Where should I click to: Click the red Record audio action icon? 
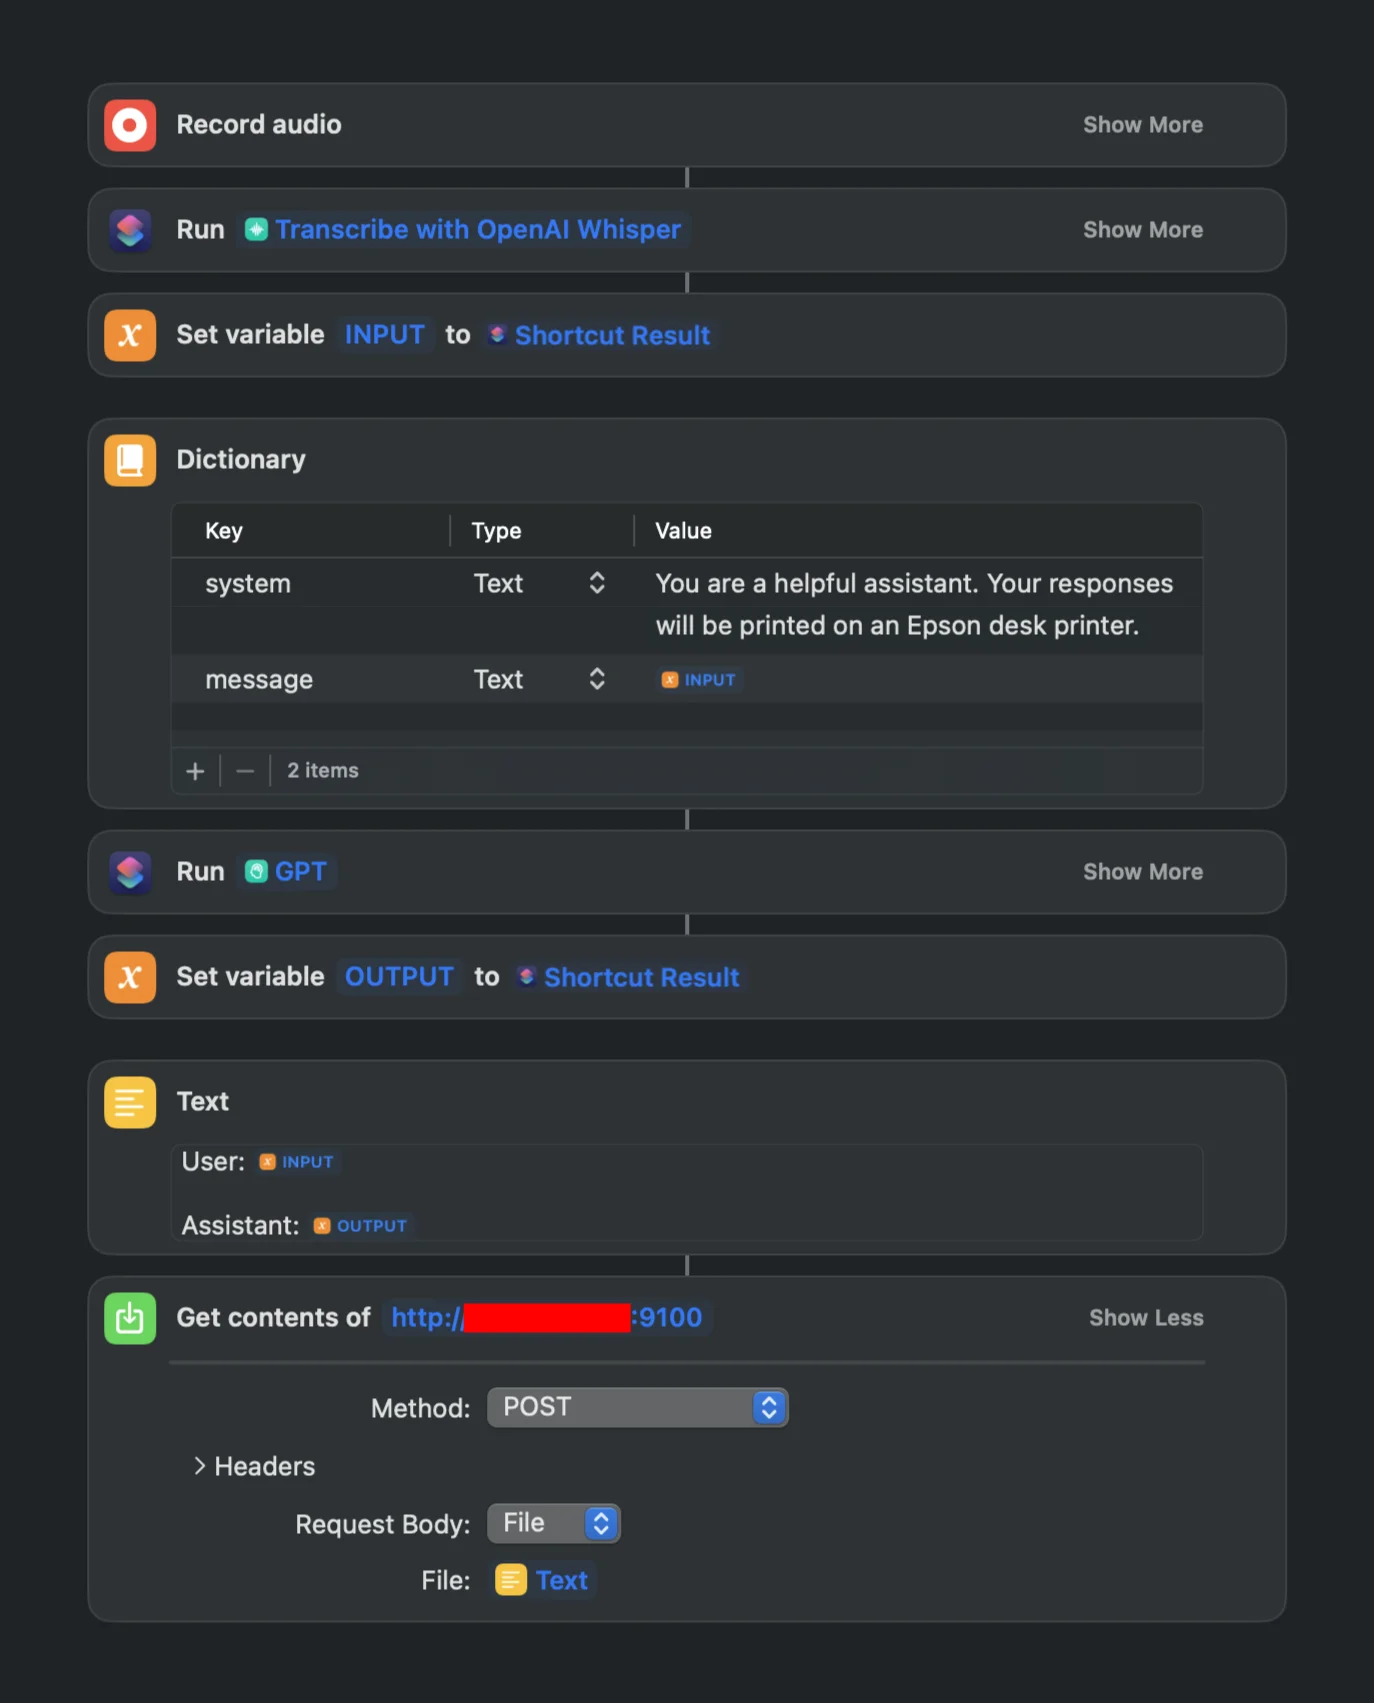click(x=129, y=125)
